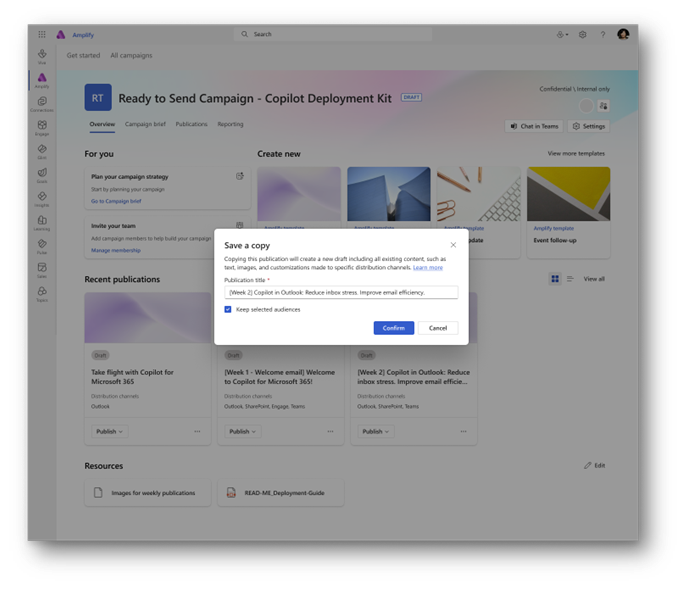Expand the Publish dropdown on Take flight card

[110, 431]
